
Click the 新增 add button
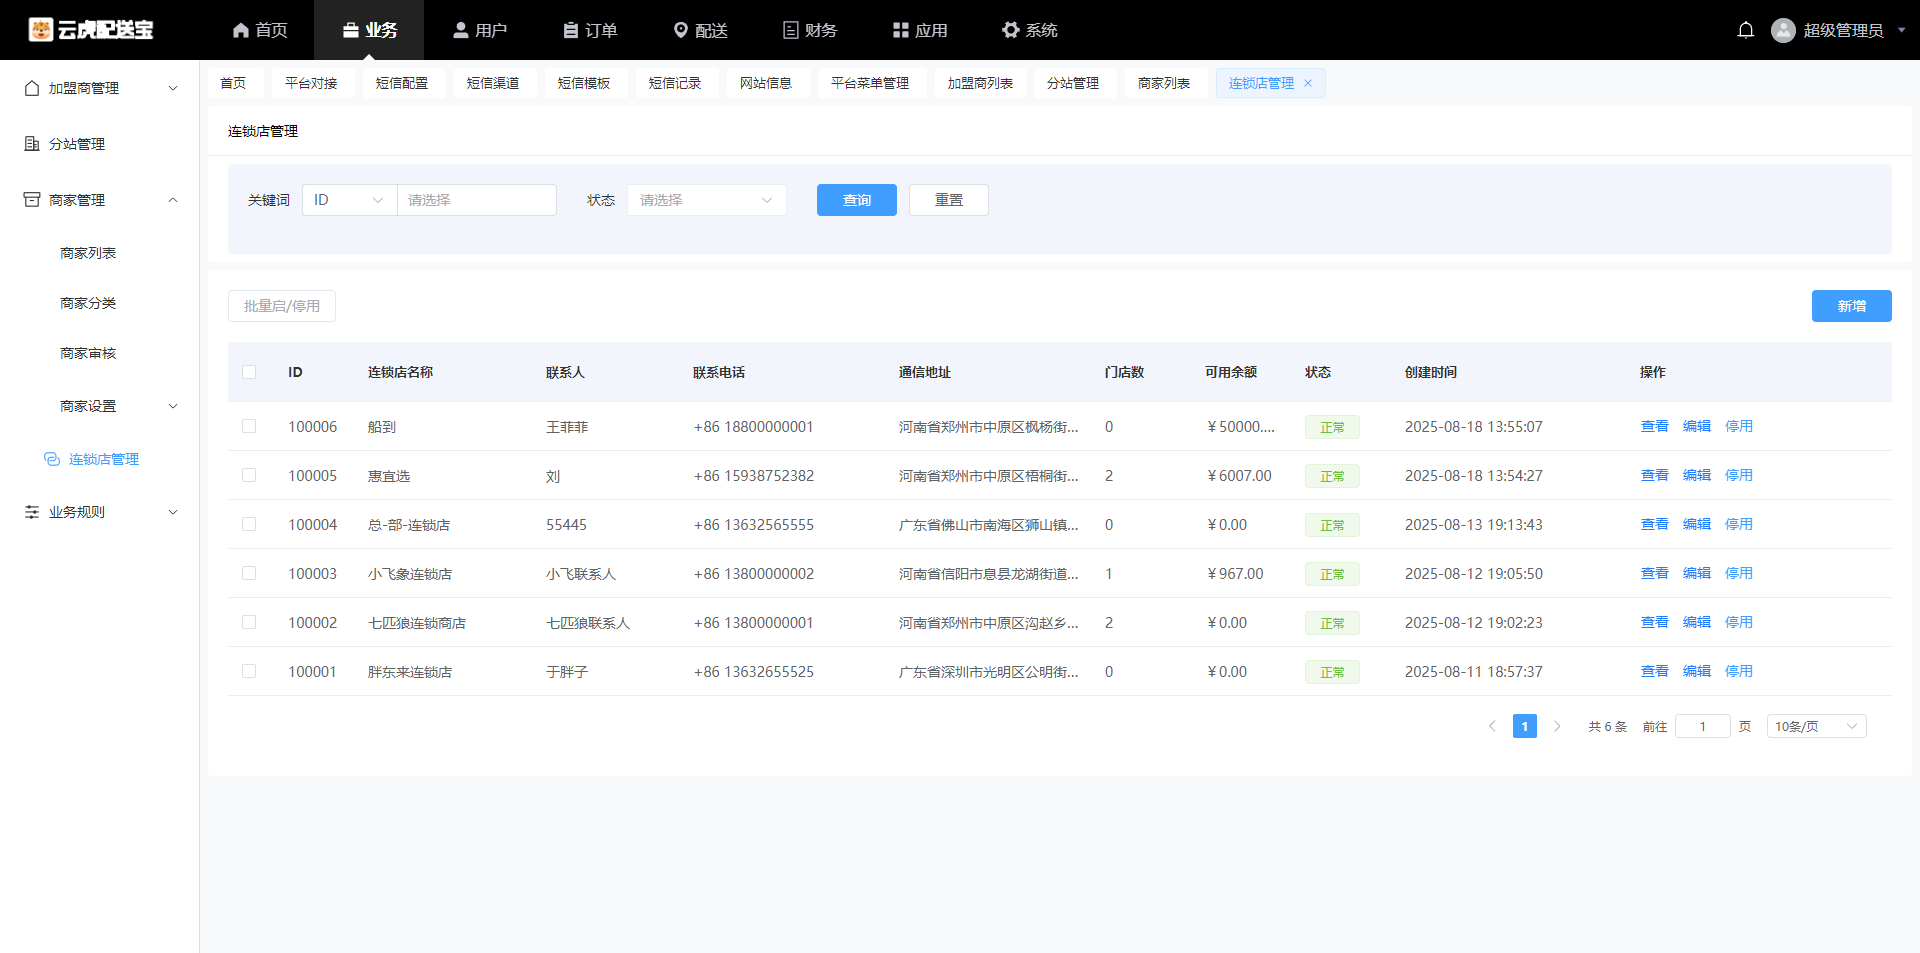pyautogui.click(x=1852, y=306)
